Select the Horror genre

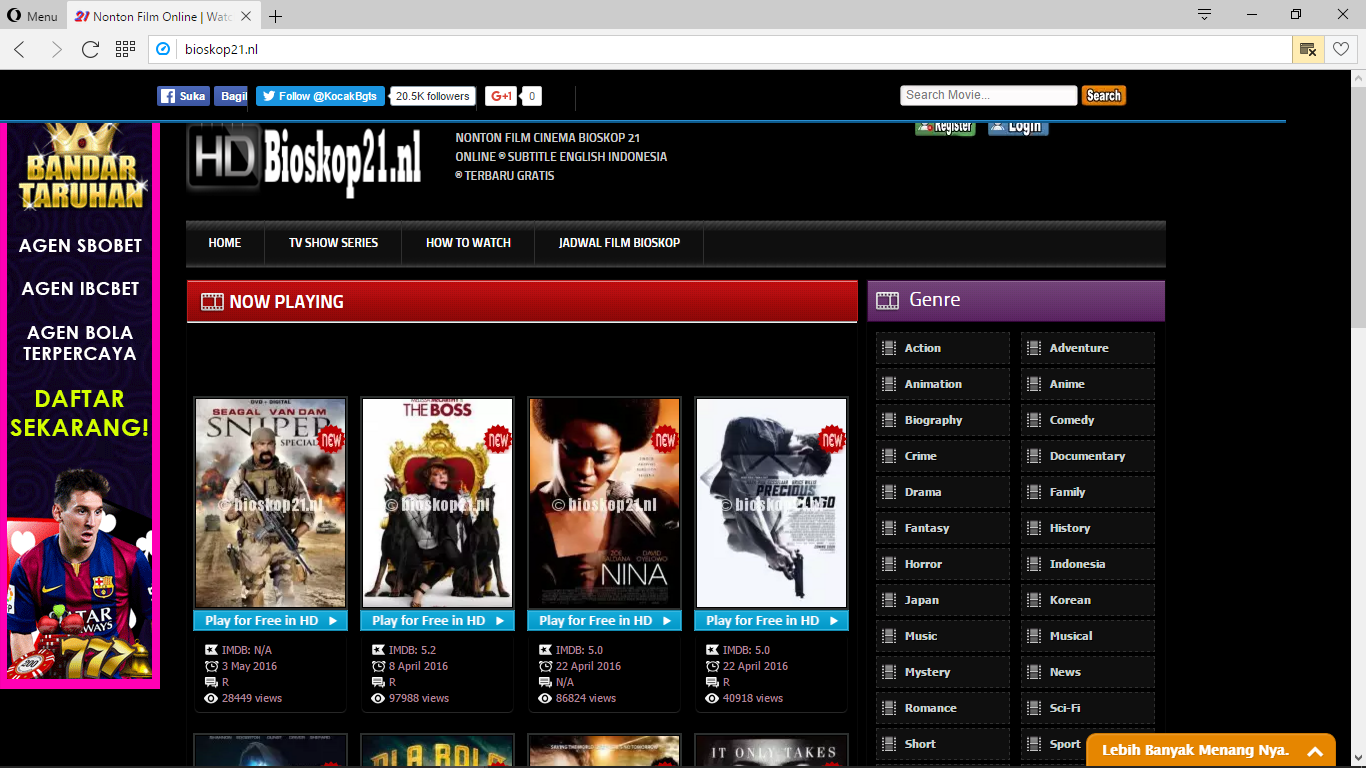point(943,564)
